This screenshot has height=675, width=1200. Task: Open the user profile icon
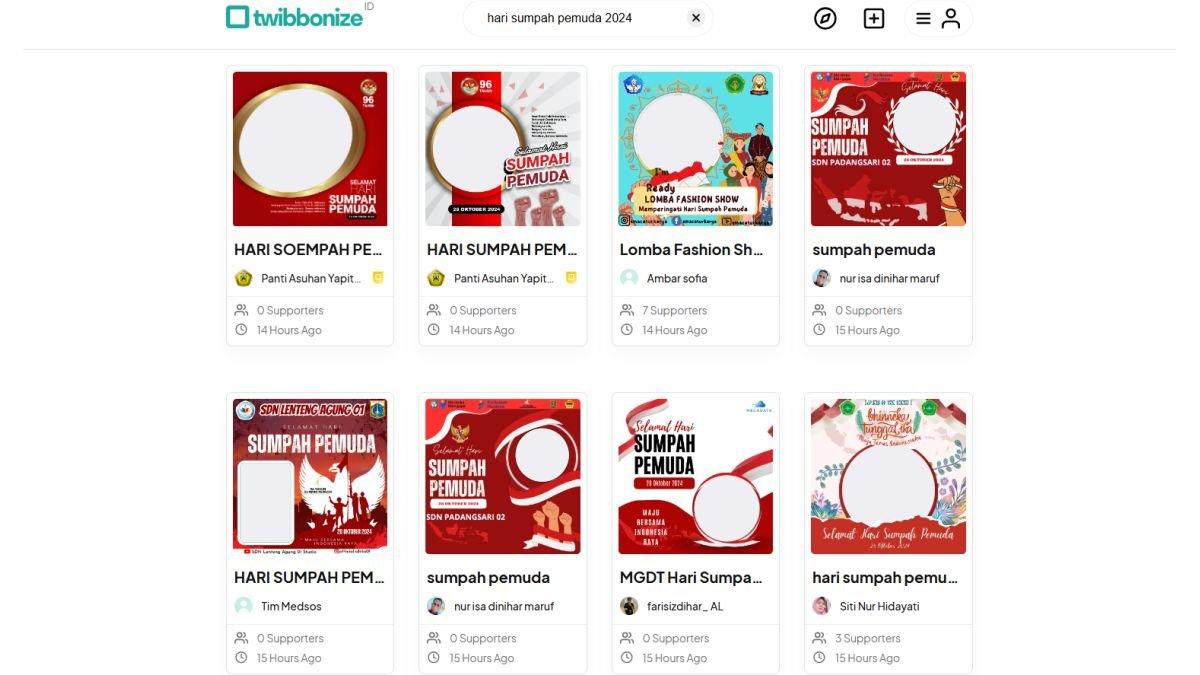(x=951, y=18)
